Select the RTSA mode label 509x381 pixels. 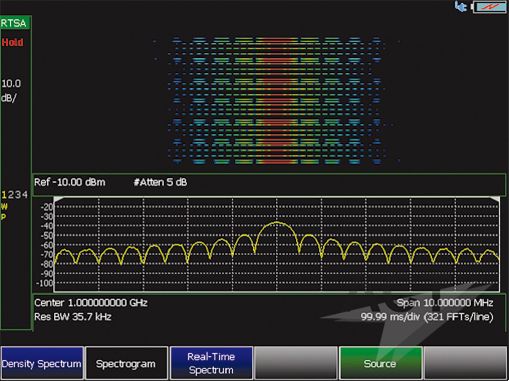click(14, 23)
